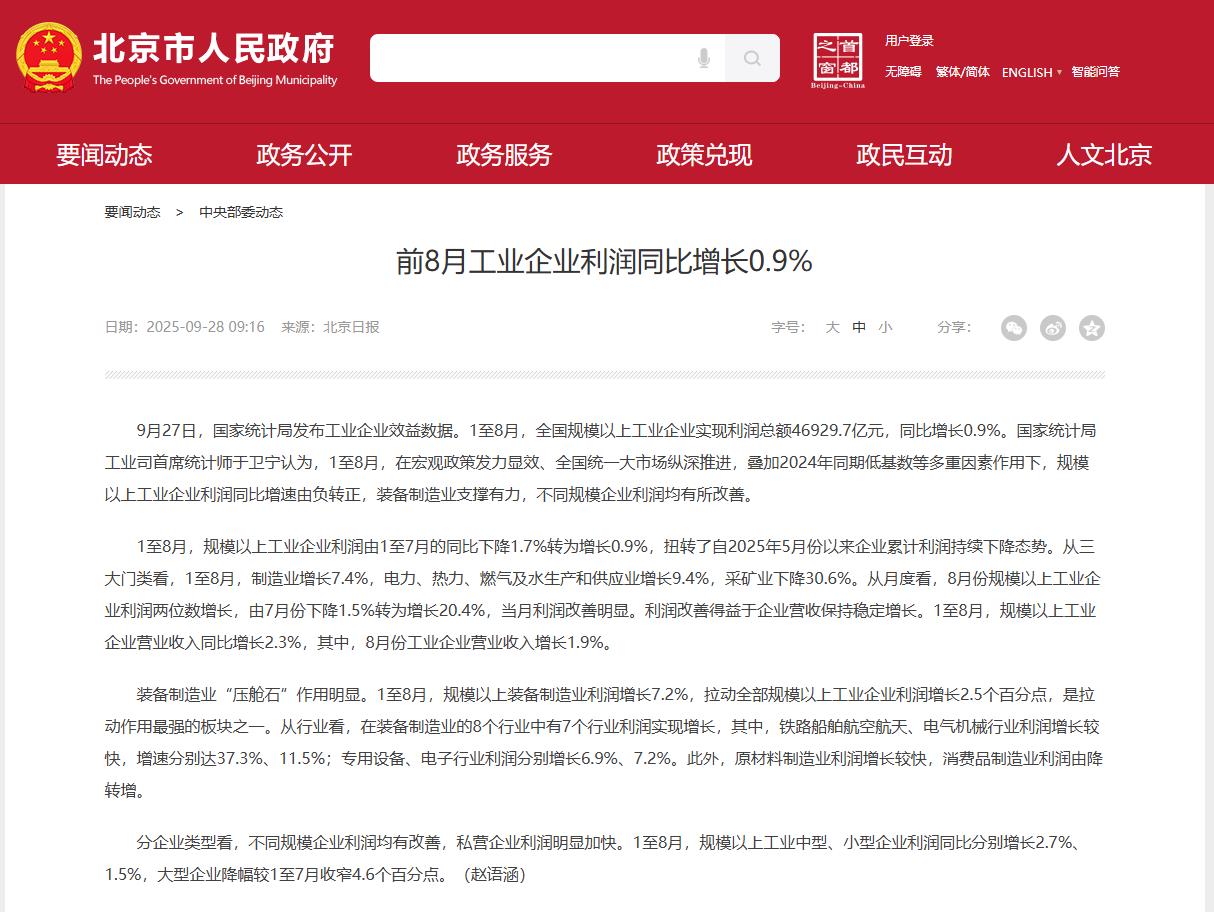This screenshot has width=1214, height=912.
Task: Open the 无障碍 accessibility link
Action: (903, 72)
